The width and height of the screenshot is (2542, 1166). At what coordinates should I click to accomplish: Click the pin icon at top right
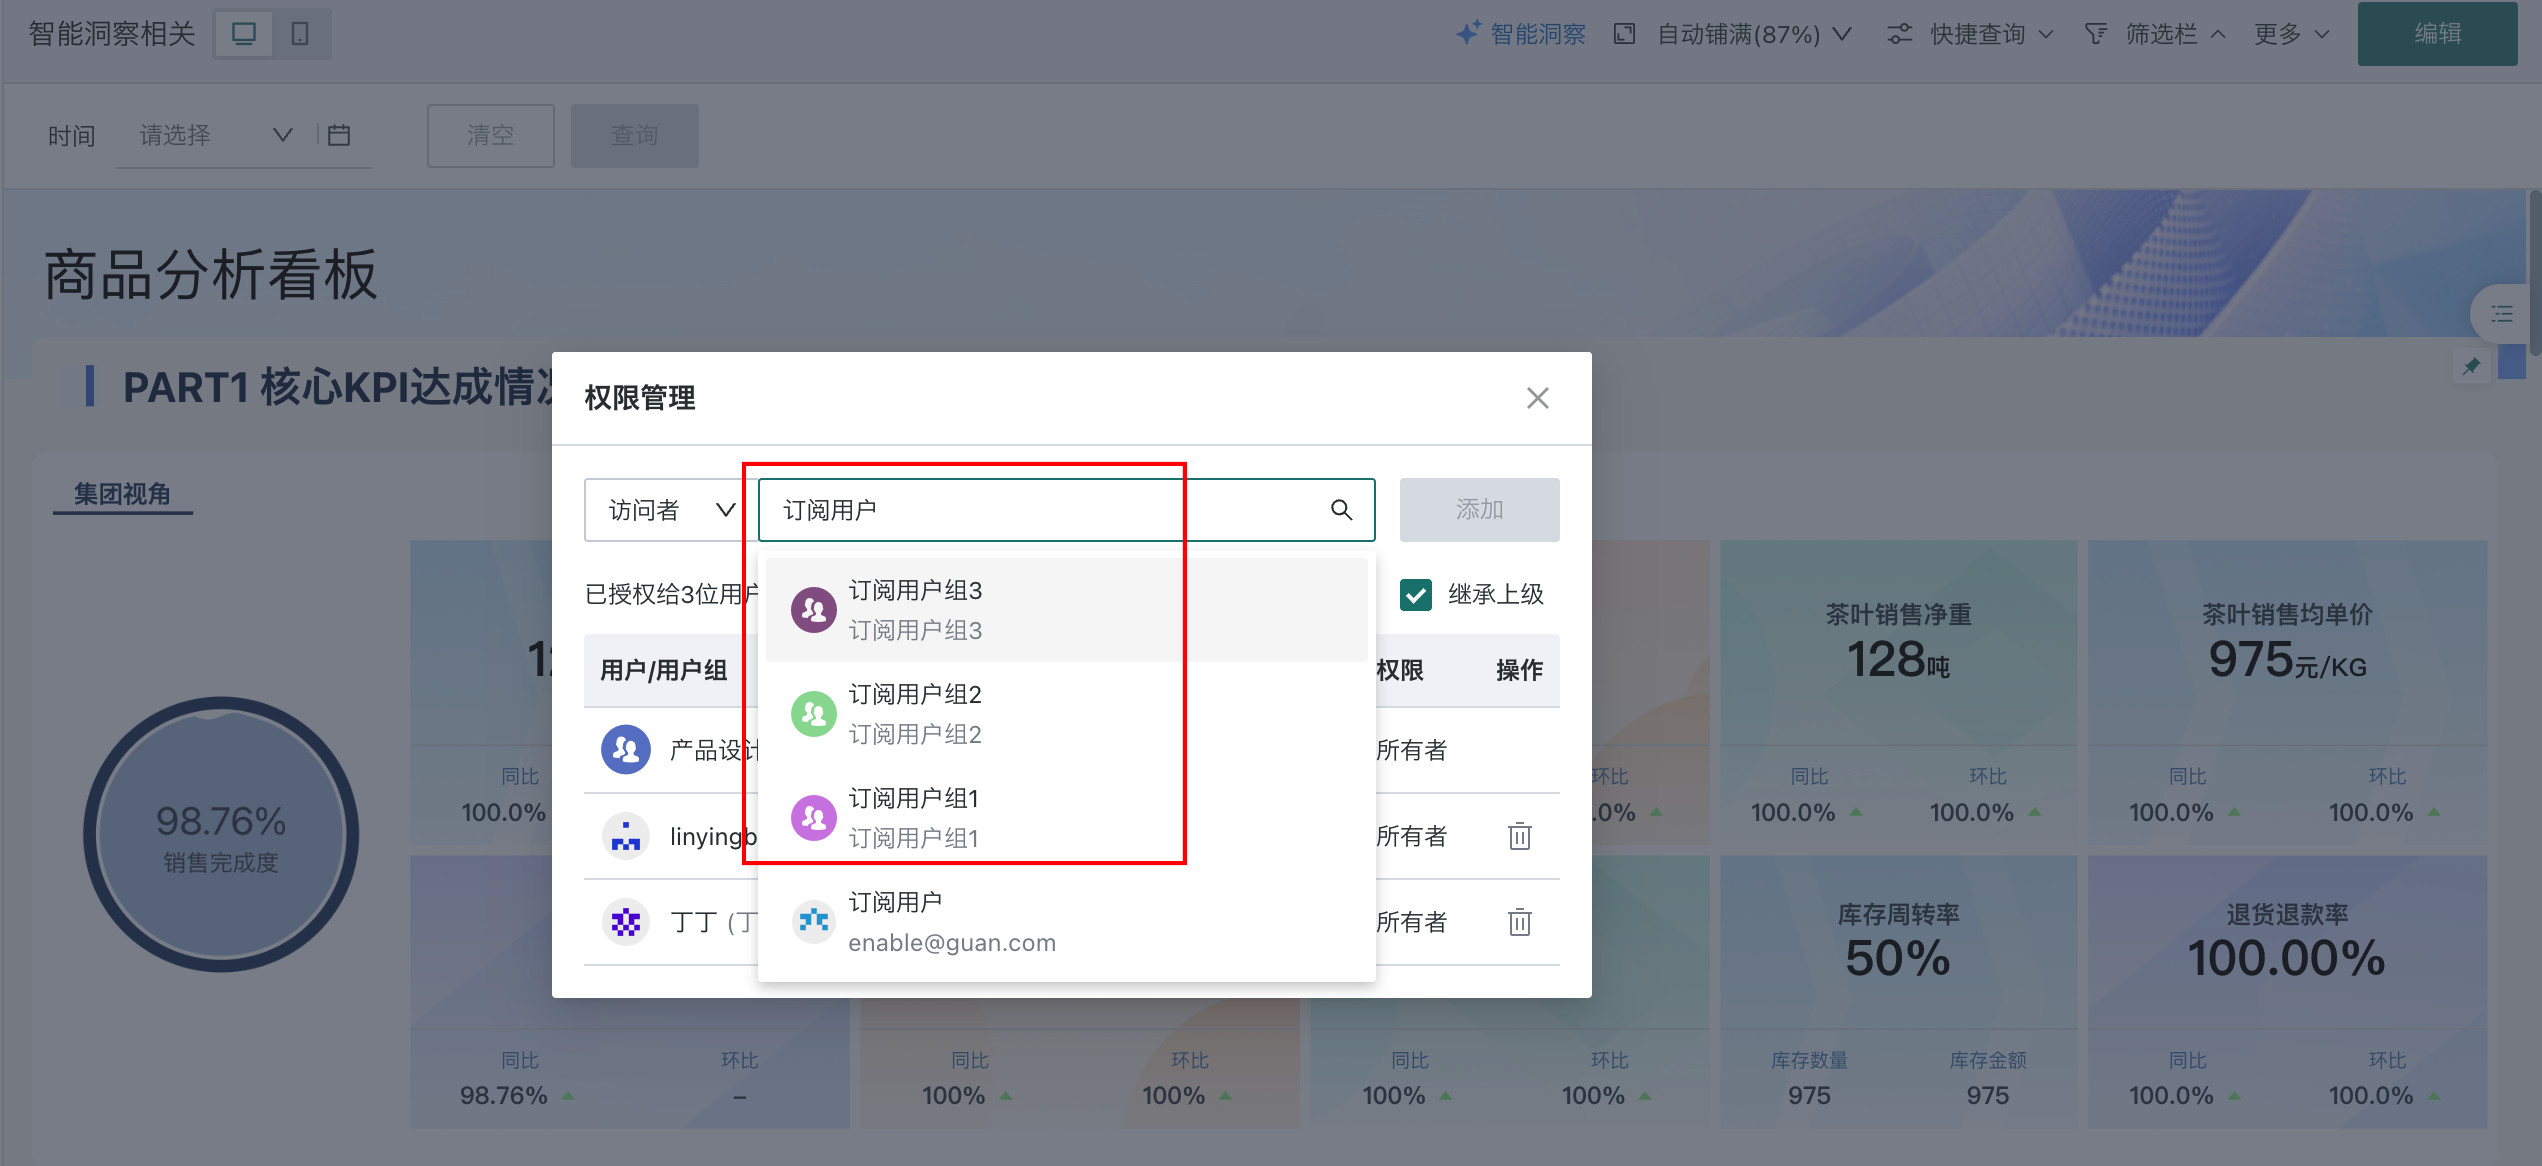click(2471, 366)
